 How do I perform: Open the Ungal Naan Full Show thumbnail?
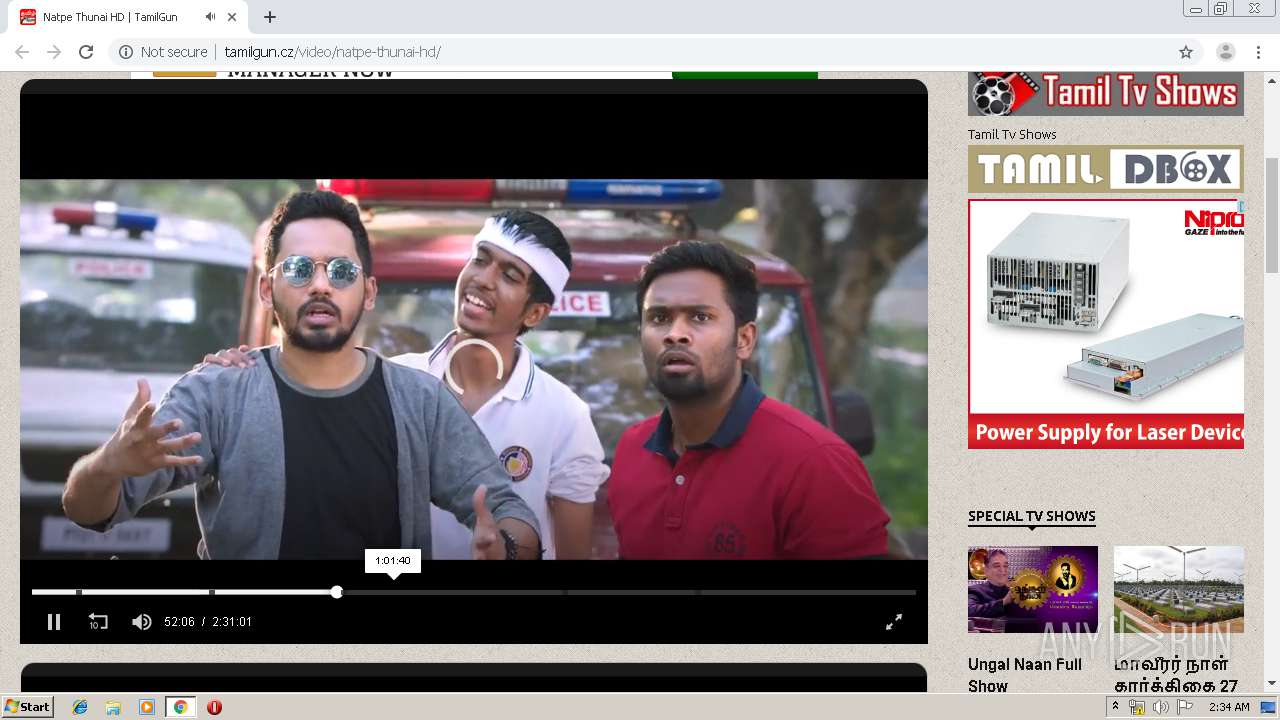click(x=1033, y=589)
